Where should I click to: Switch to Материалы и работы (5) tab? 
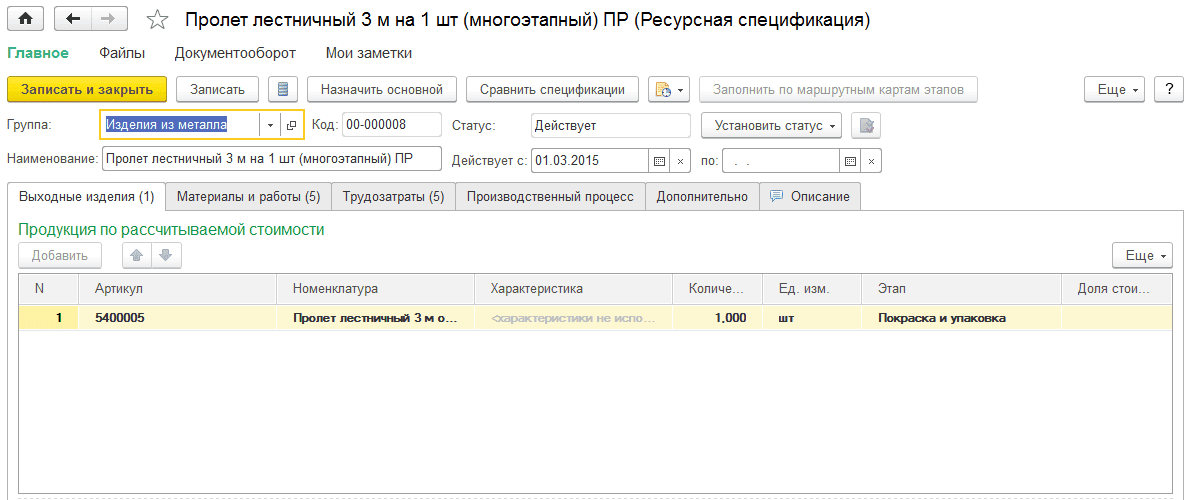(249, 197)
